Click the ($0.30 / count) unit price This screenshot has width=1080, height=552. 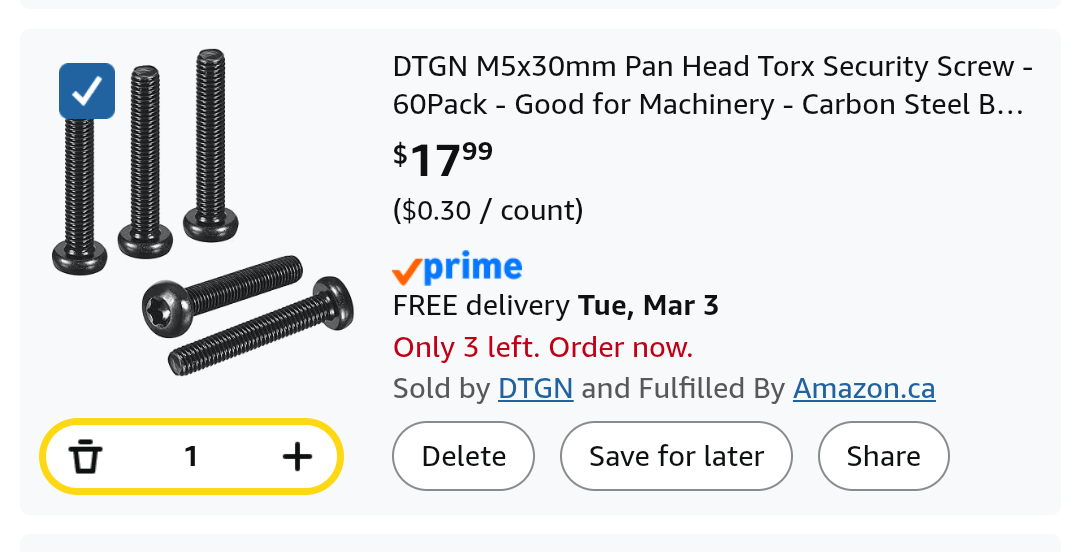pyautogui.click(x=488, y=210)
